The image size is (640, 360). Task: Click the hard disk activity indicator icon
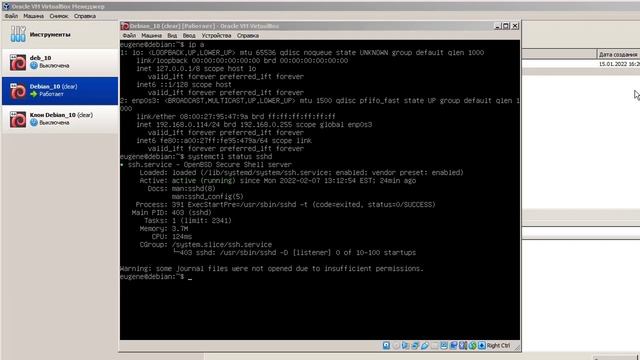[x=386, y=345]
